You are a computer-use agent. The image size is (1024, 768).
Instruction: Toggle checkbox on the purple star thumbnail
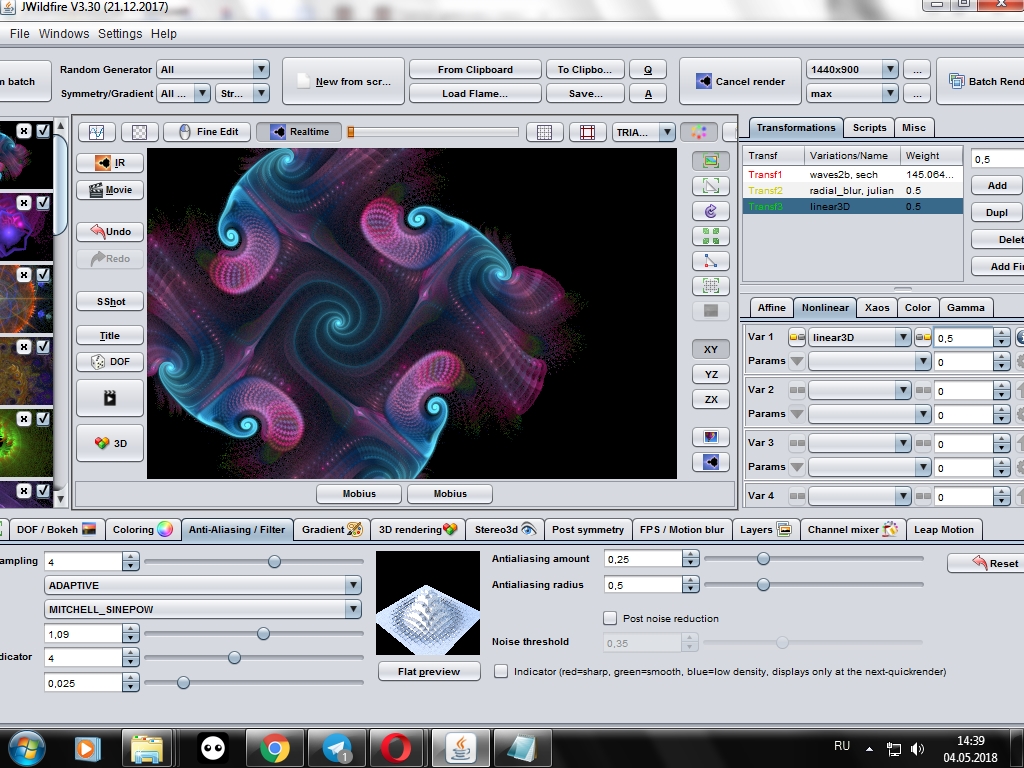pyautogui.click(x=43, y=202)
